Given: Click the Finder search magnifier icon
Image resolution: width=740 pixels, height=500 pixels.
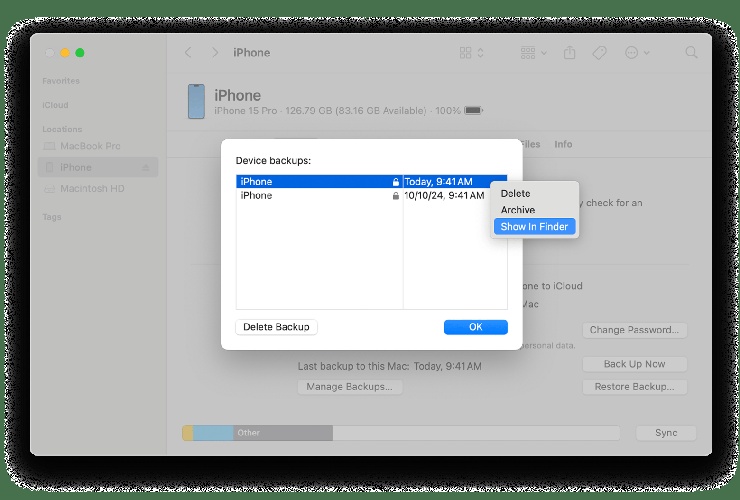Looking at the screenshot, I should pyautogui.click(x=691, y=52).
